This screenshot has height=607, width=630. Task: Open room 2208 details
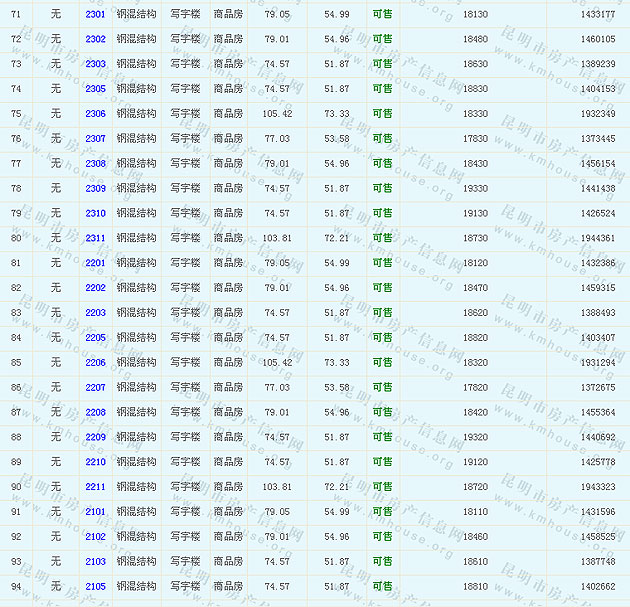click(95, 412)
